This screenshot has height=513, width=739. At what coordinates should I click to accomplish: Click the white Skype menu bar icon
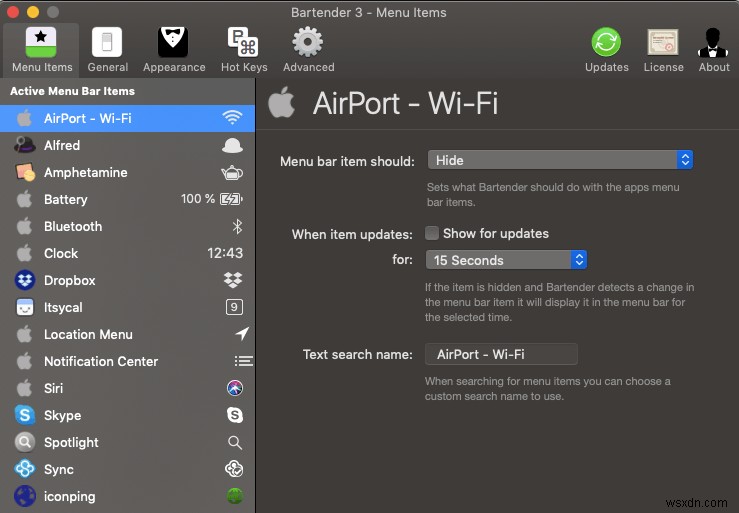point(235,415)
